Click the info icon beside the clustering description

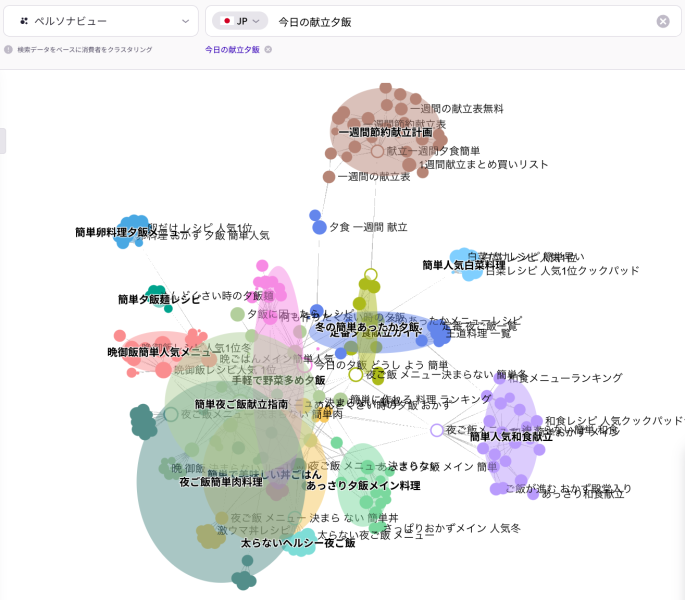coord(8,49)
